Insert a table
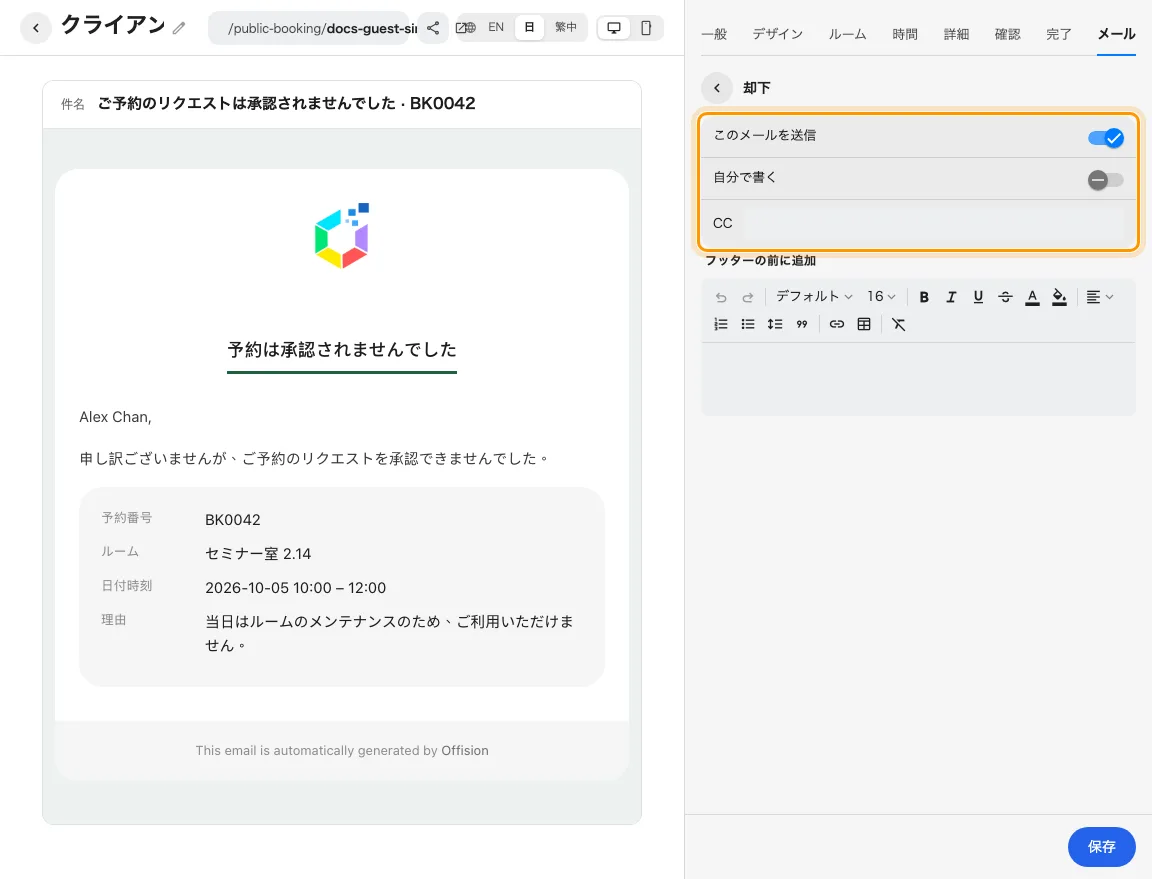1152x879 pixels. [864, 324]
